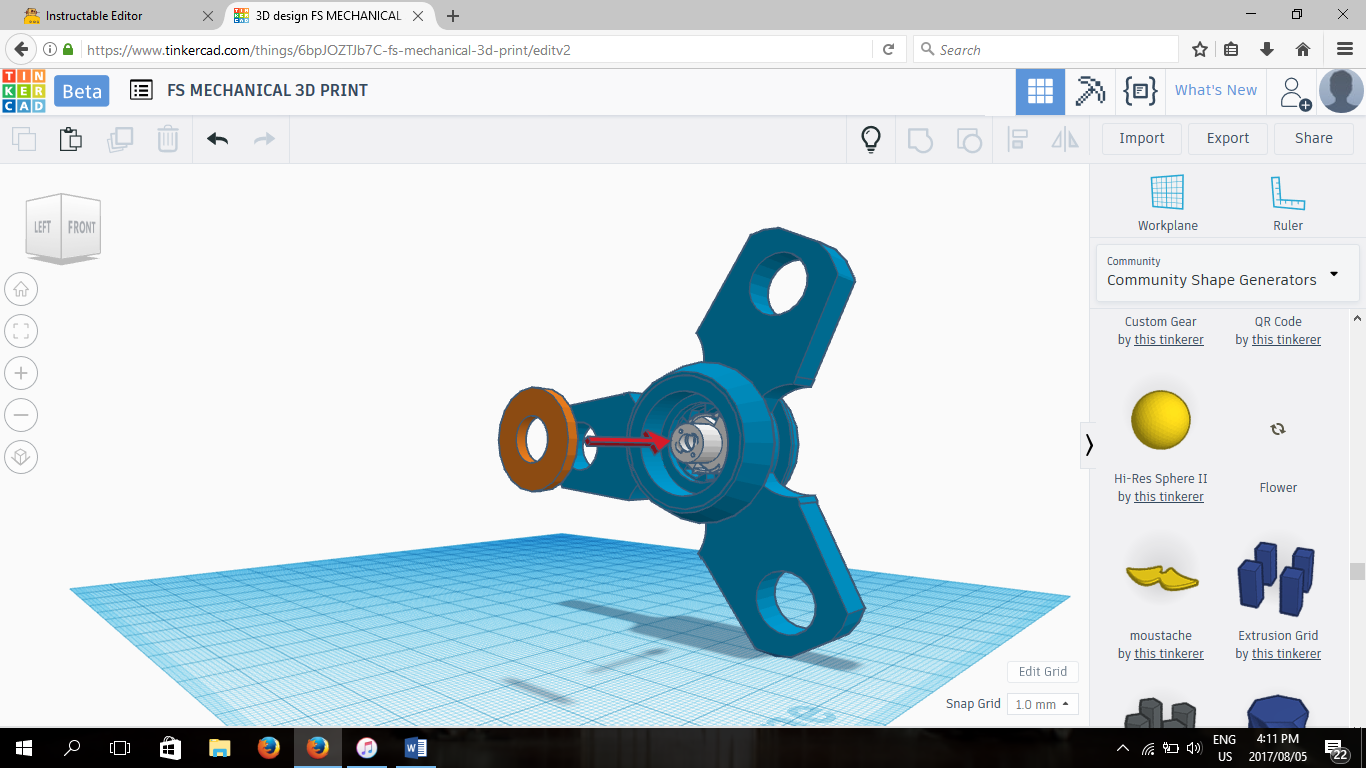1366x768 pixels.
Task: Click the Ungroup shapes icon
Action: click(x=968, y=139)
